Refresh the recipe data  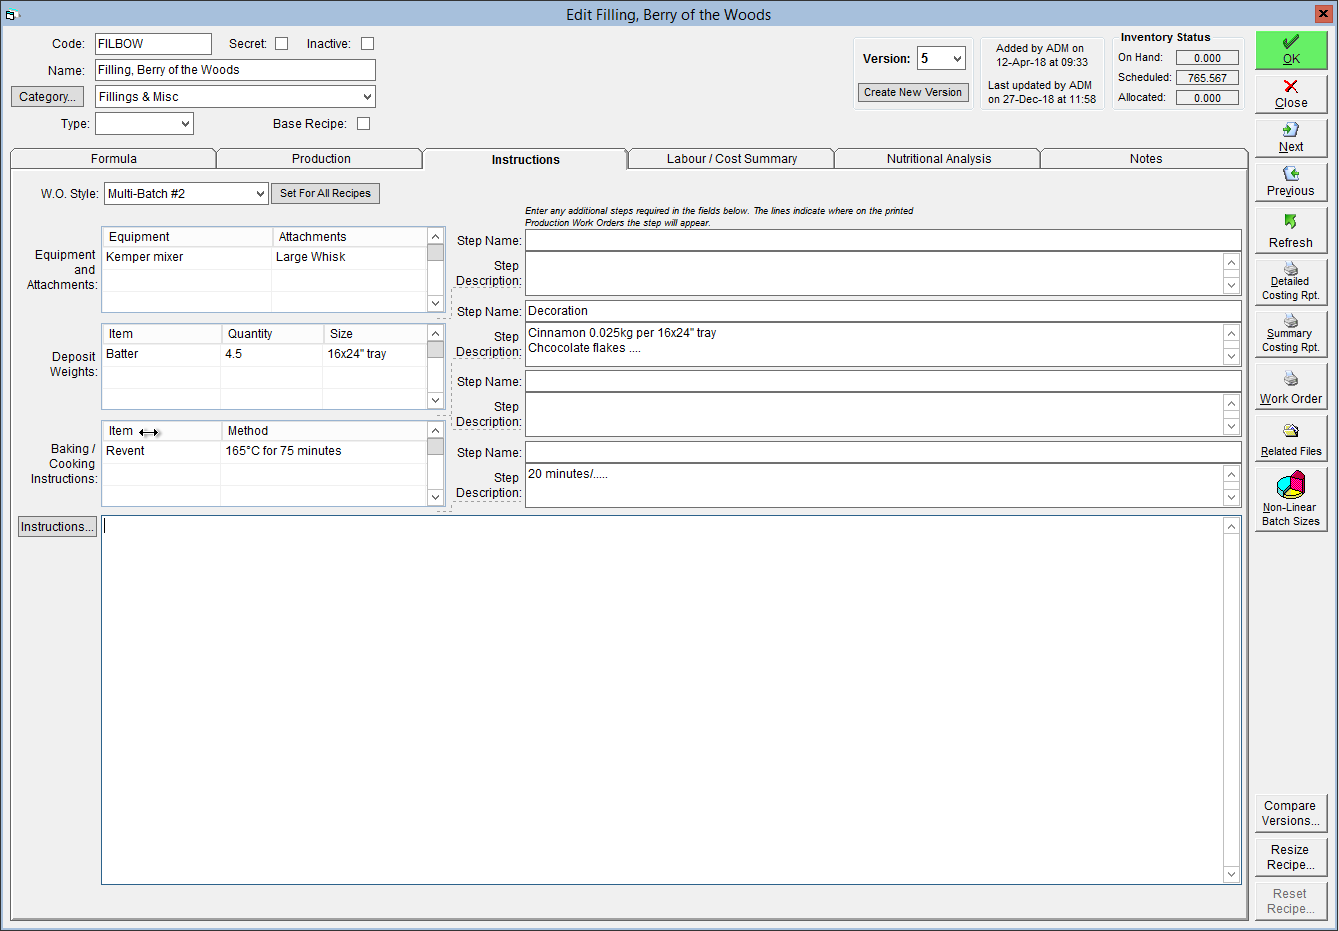(1291, 230)
